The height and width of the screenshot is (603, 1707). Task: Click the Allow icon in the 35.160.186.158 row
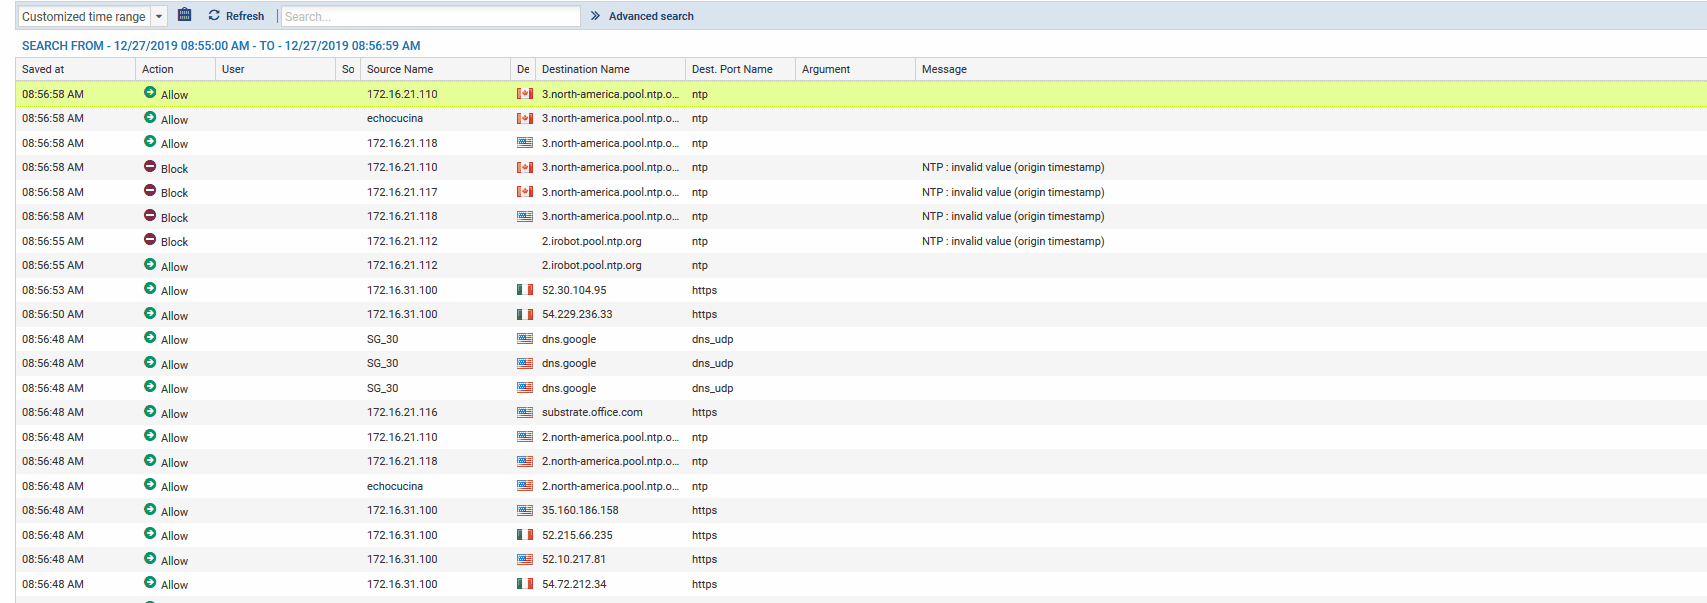pyautogui.click(x=150, y=510)
